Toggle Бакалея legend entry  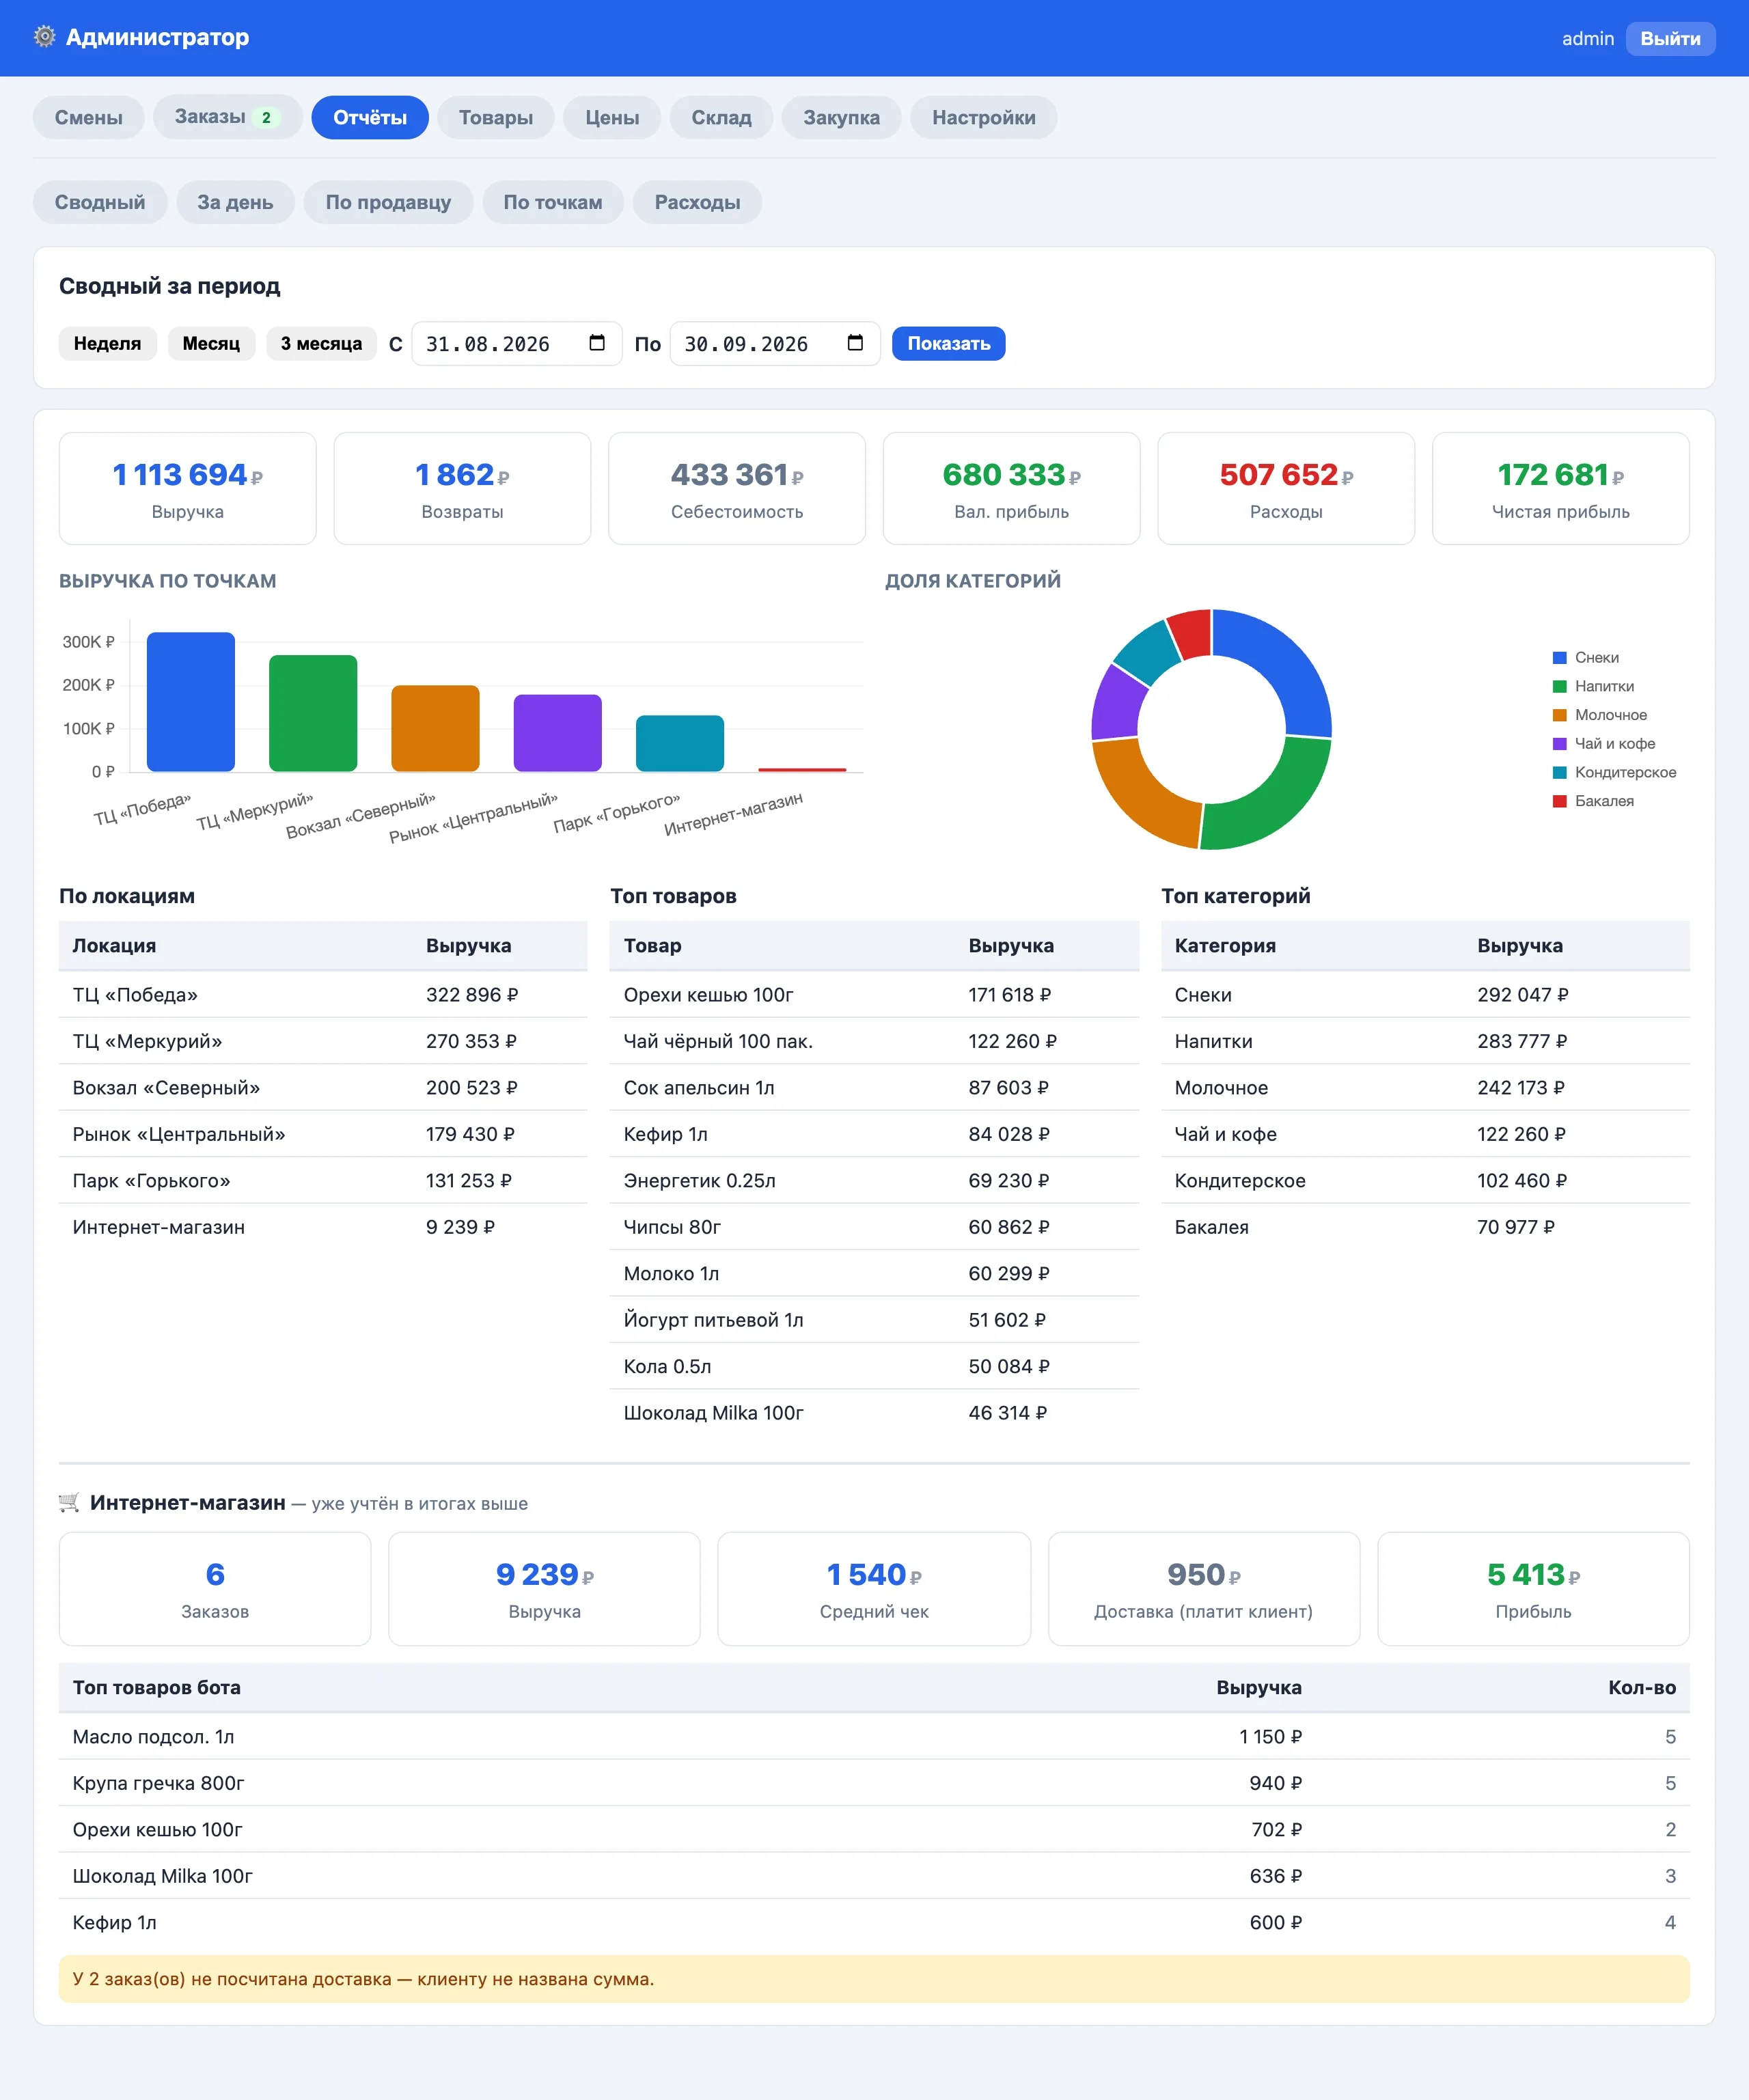coord(1593,801)
